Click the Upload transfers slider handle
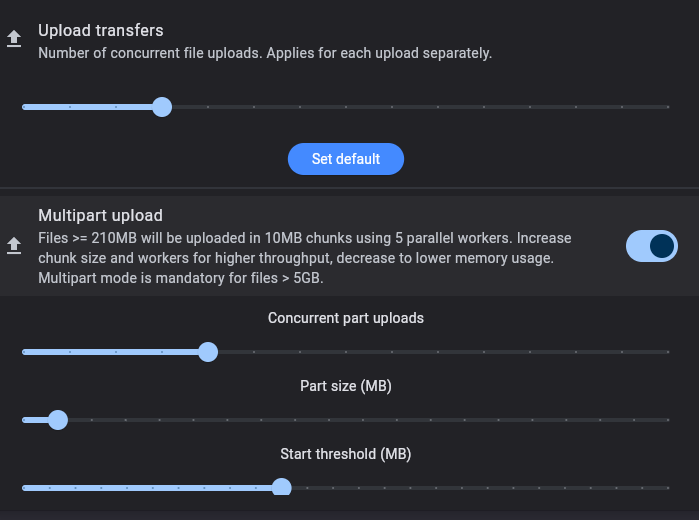 click(x=162, y=107)
